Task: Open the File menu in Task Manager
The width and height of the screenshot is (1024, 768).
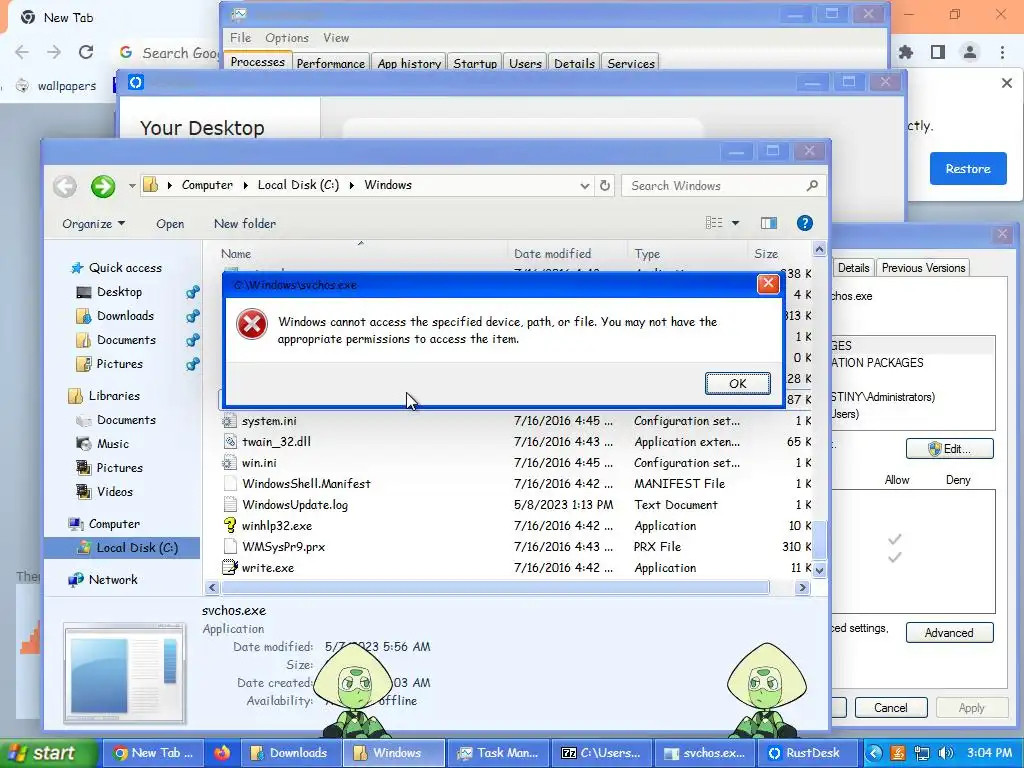Action: click(240, 38)
